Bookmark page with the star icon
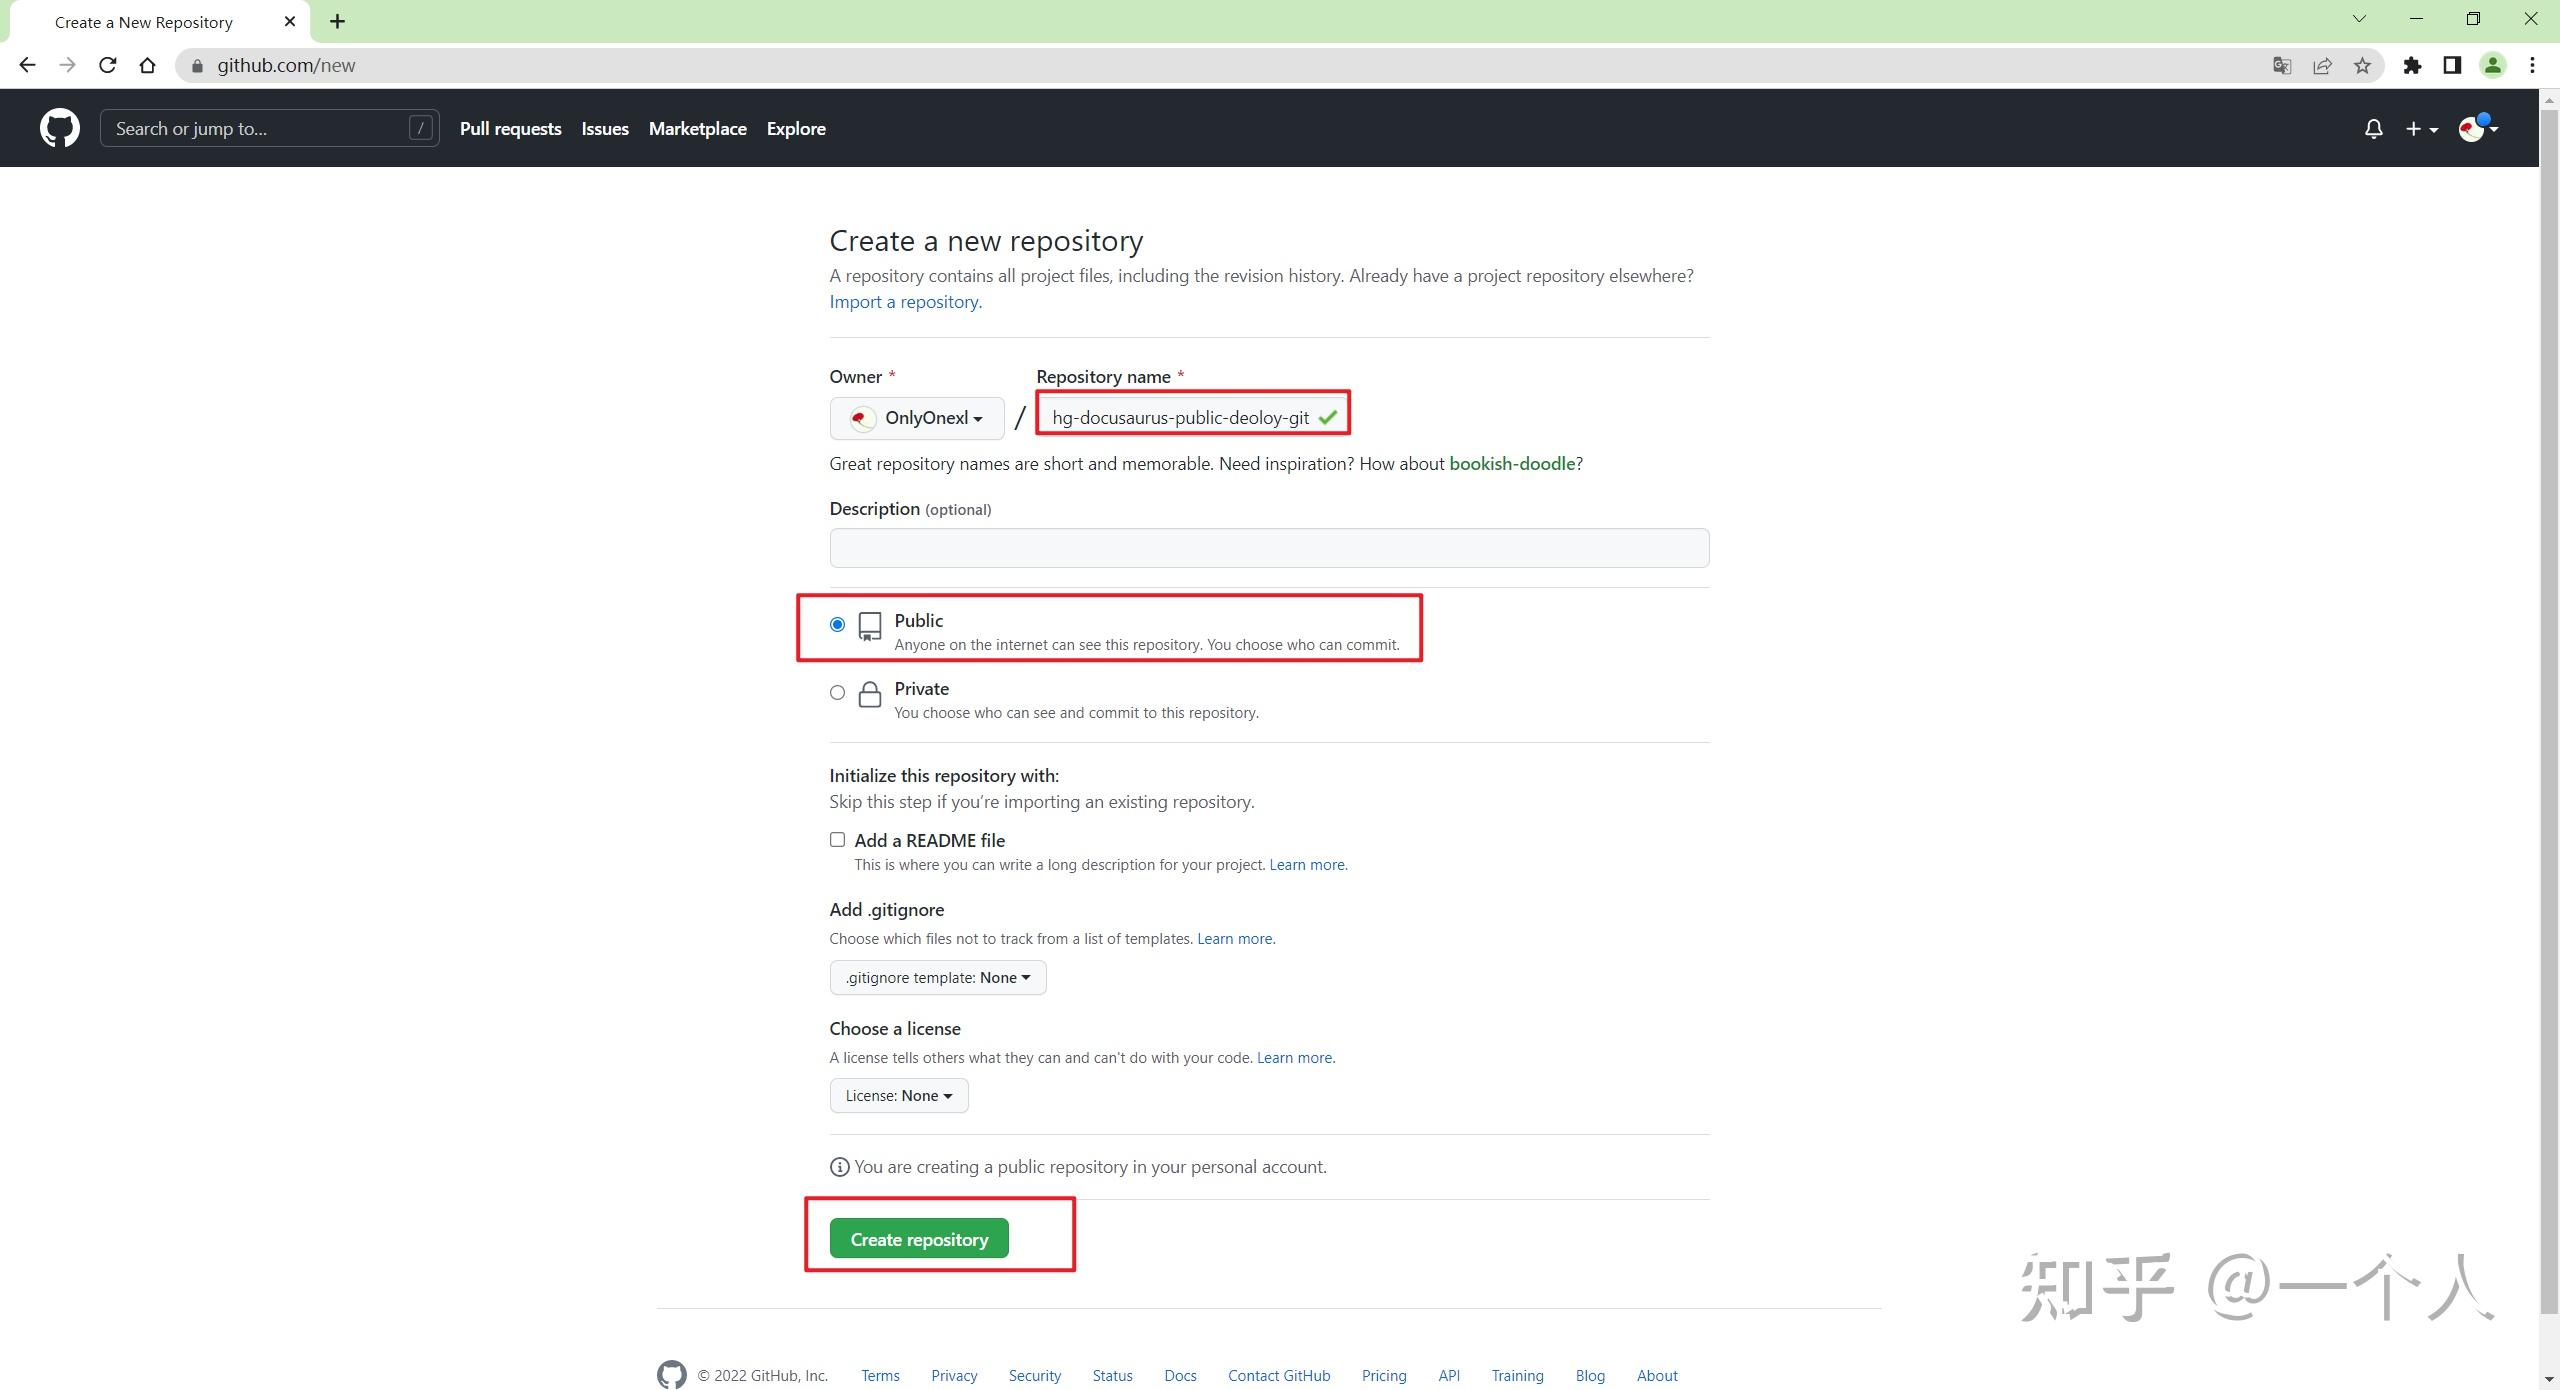The width and height of the screenshot is (2560, 1390). tap(2362, 66)
